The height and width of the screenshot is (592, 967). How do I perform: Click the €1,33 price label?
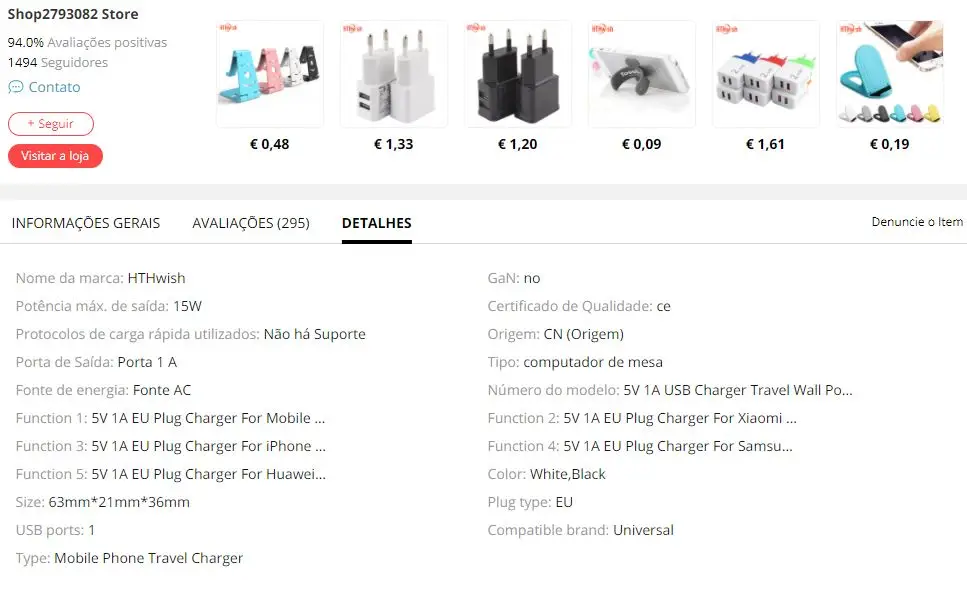tap(393, 144)
